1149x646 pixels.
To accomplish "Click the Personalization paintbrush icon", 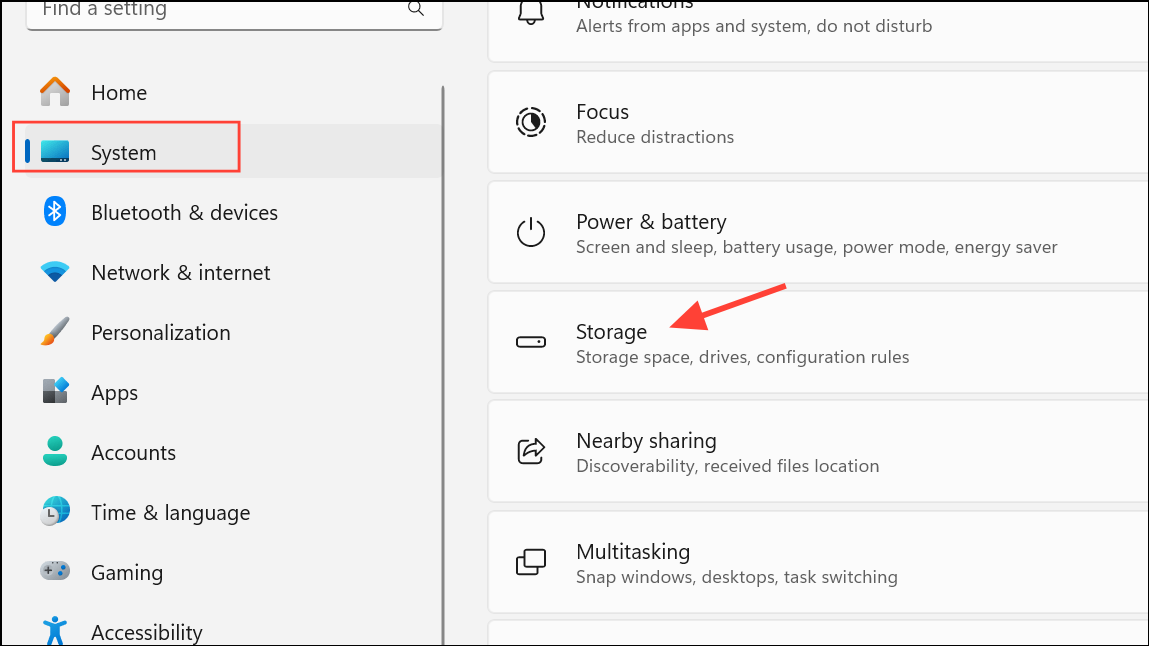I will 54,332.
